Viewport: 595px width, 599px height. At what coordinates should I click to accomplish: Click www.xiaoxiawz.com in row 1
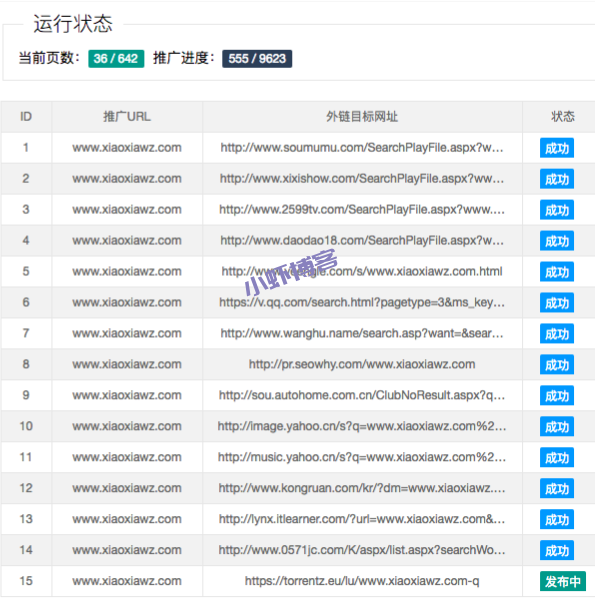[127, 147]
